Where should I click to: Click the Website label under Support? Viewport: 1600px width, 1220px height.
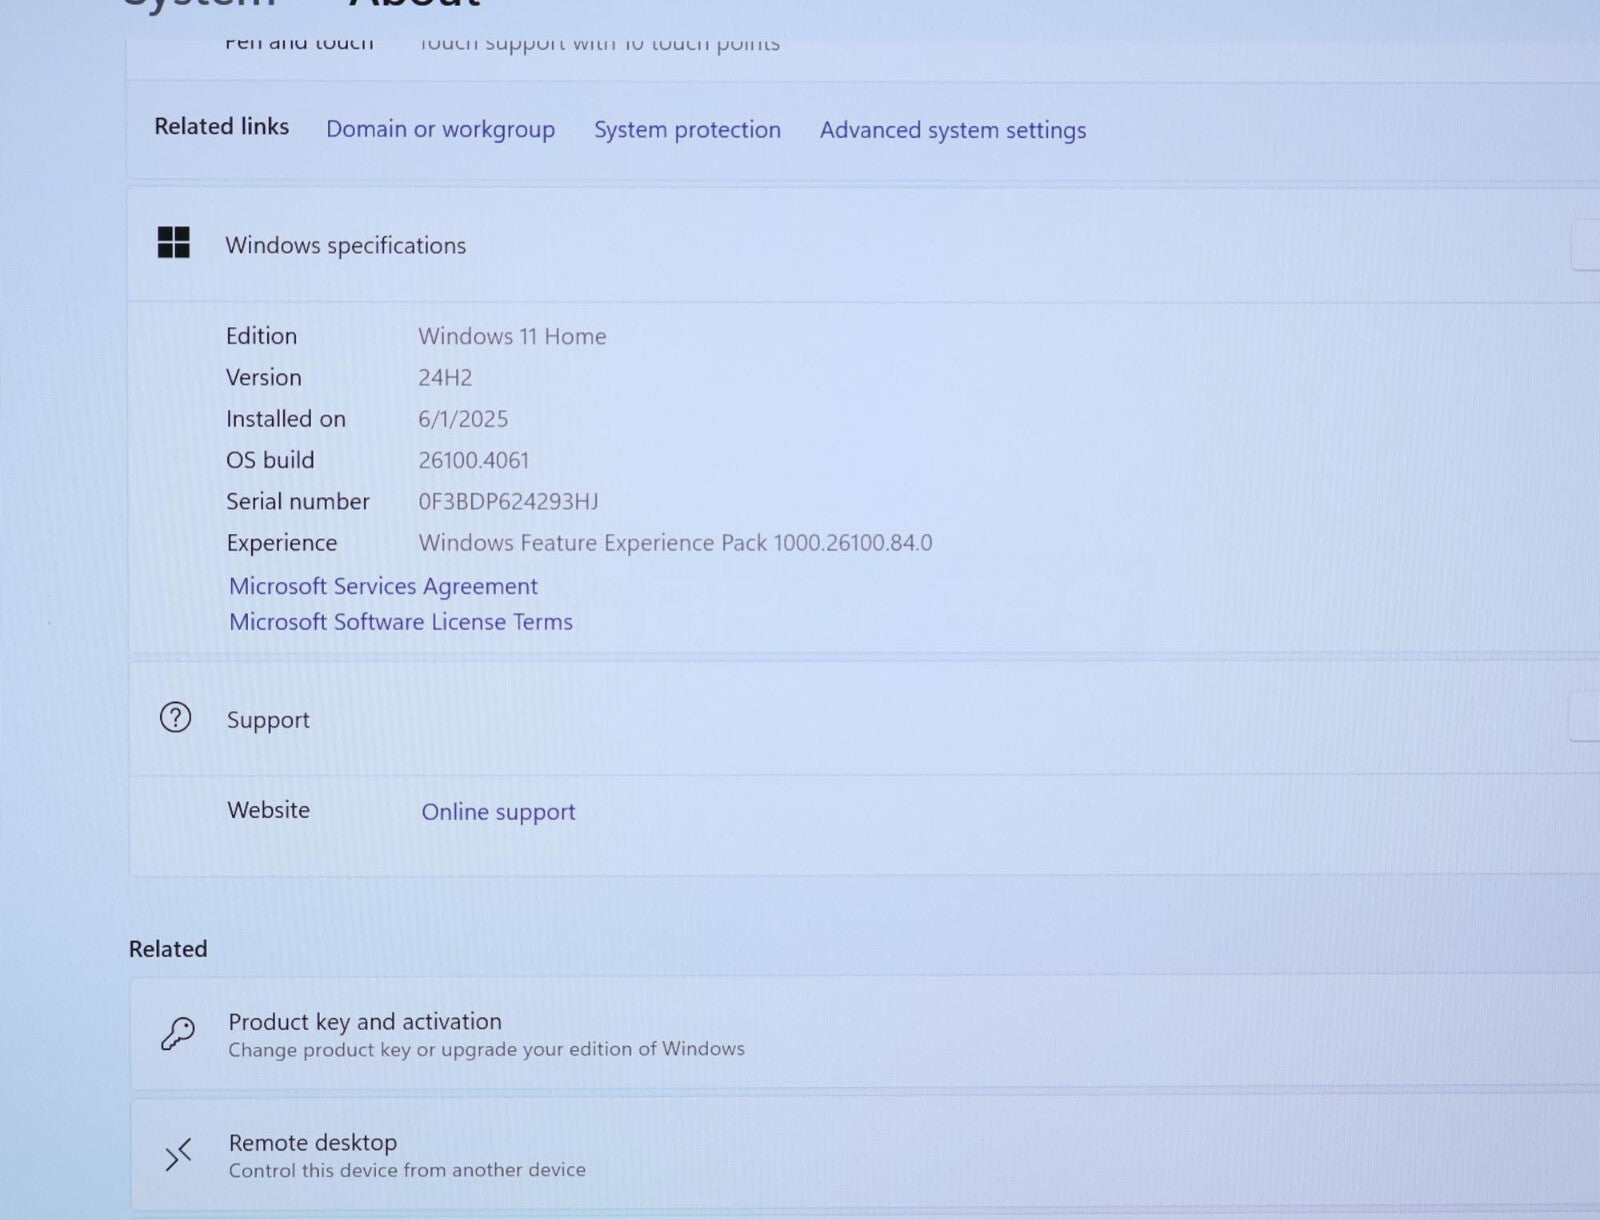268,810
